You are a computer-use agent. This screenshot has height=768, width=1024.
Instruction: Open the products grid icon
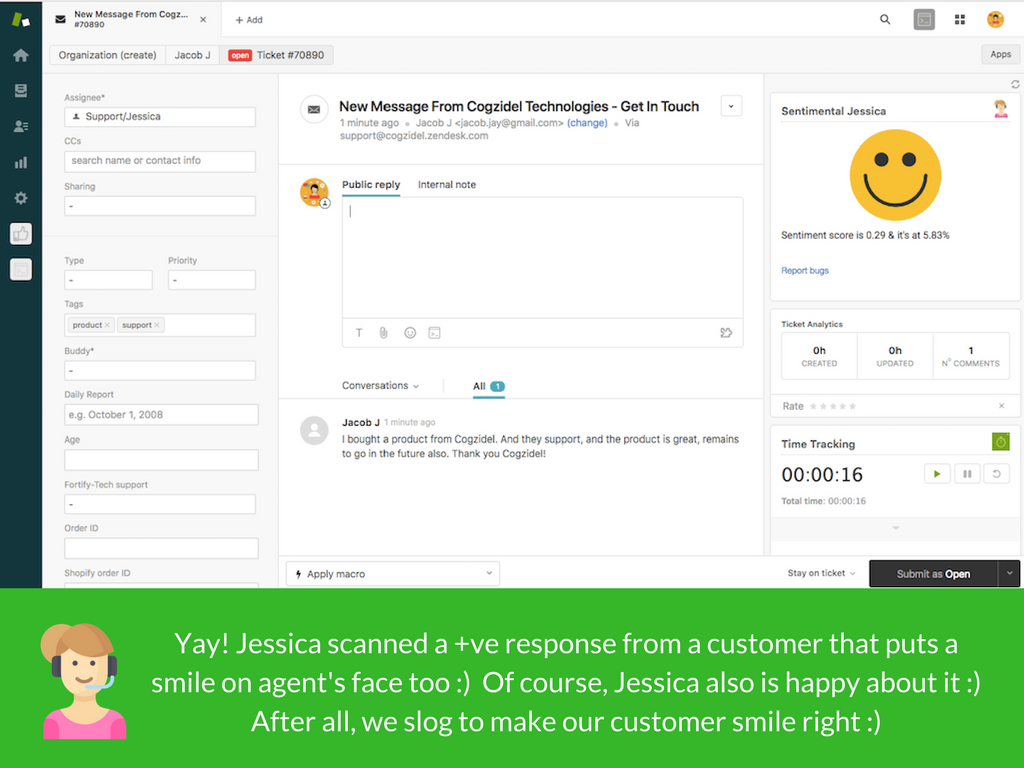pos(960,19)
